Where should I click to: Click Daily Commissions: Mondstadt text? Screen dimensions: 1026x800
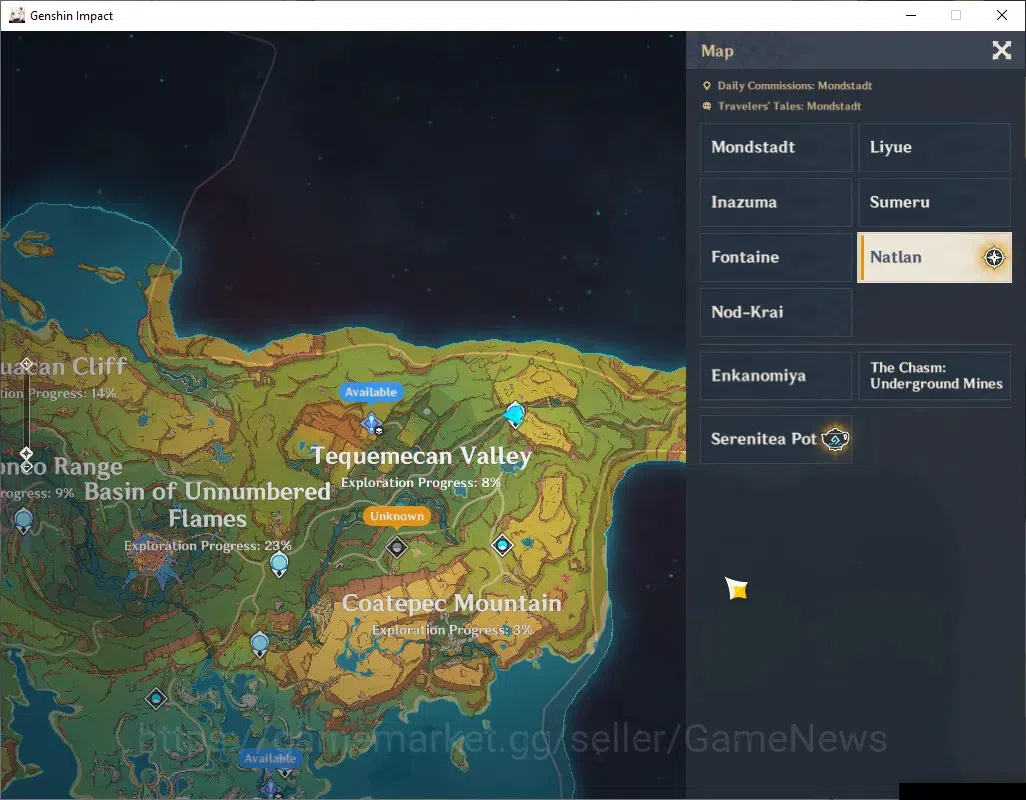pos(794,86)
